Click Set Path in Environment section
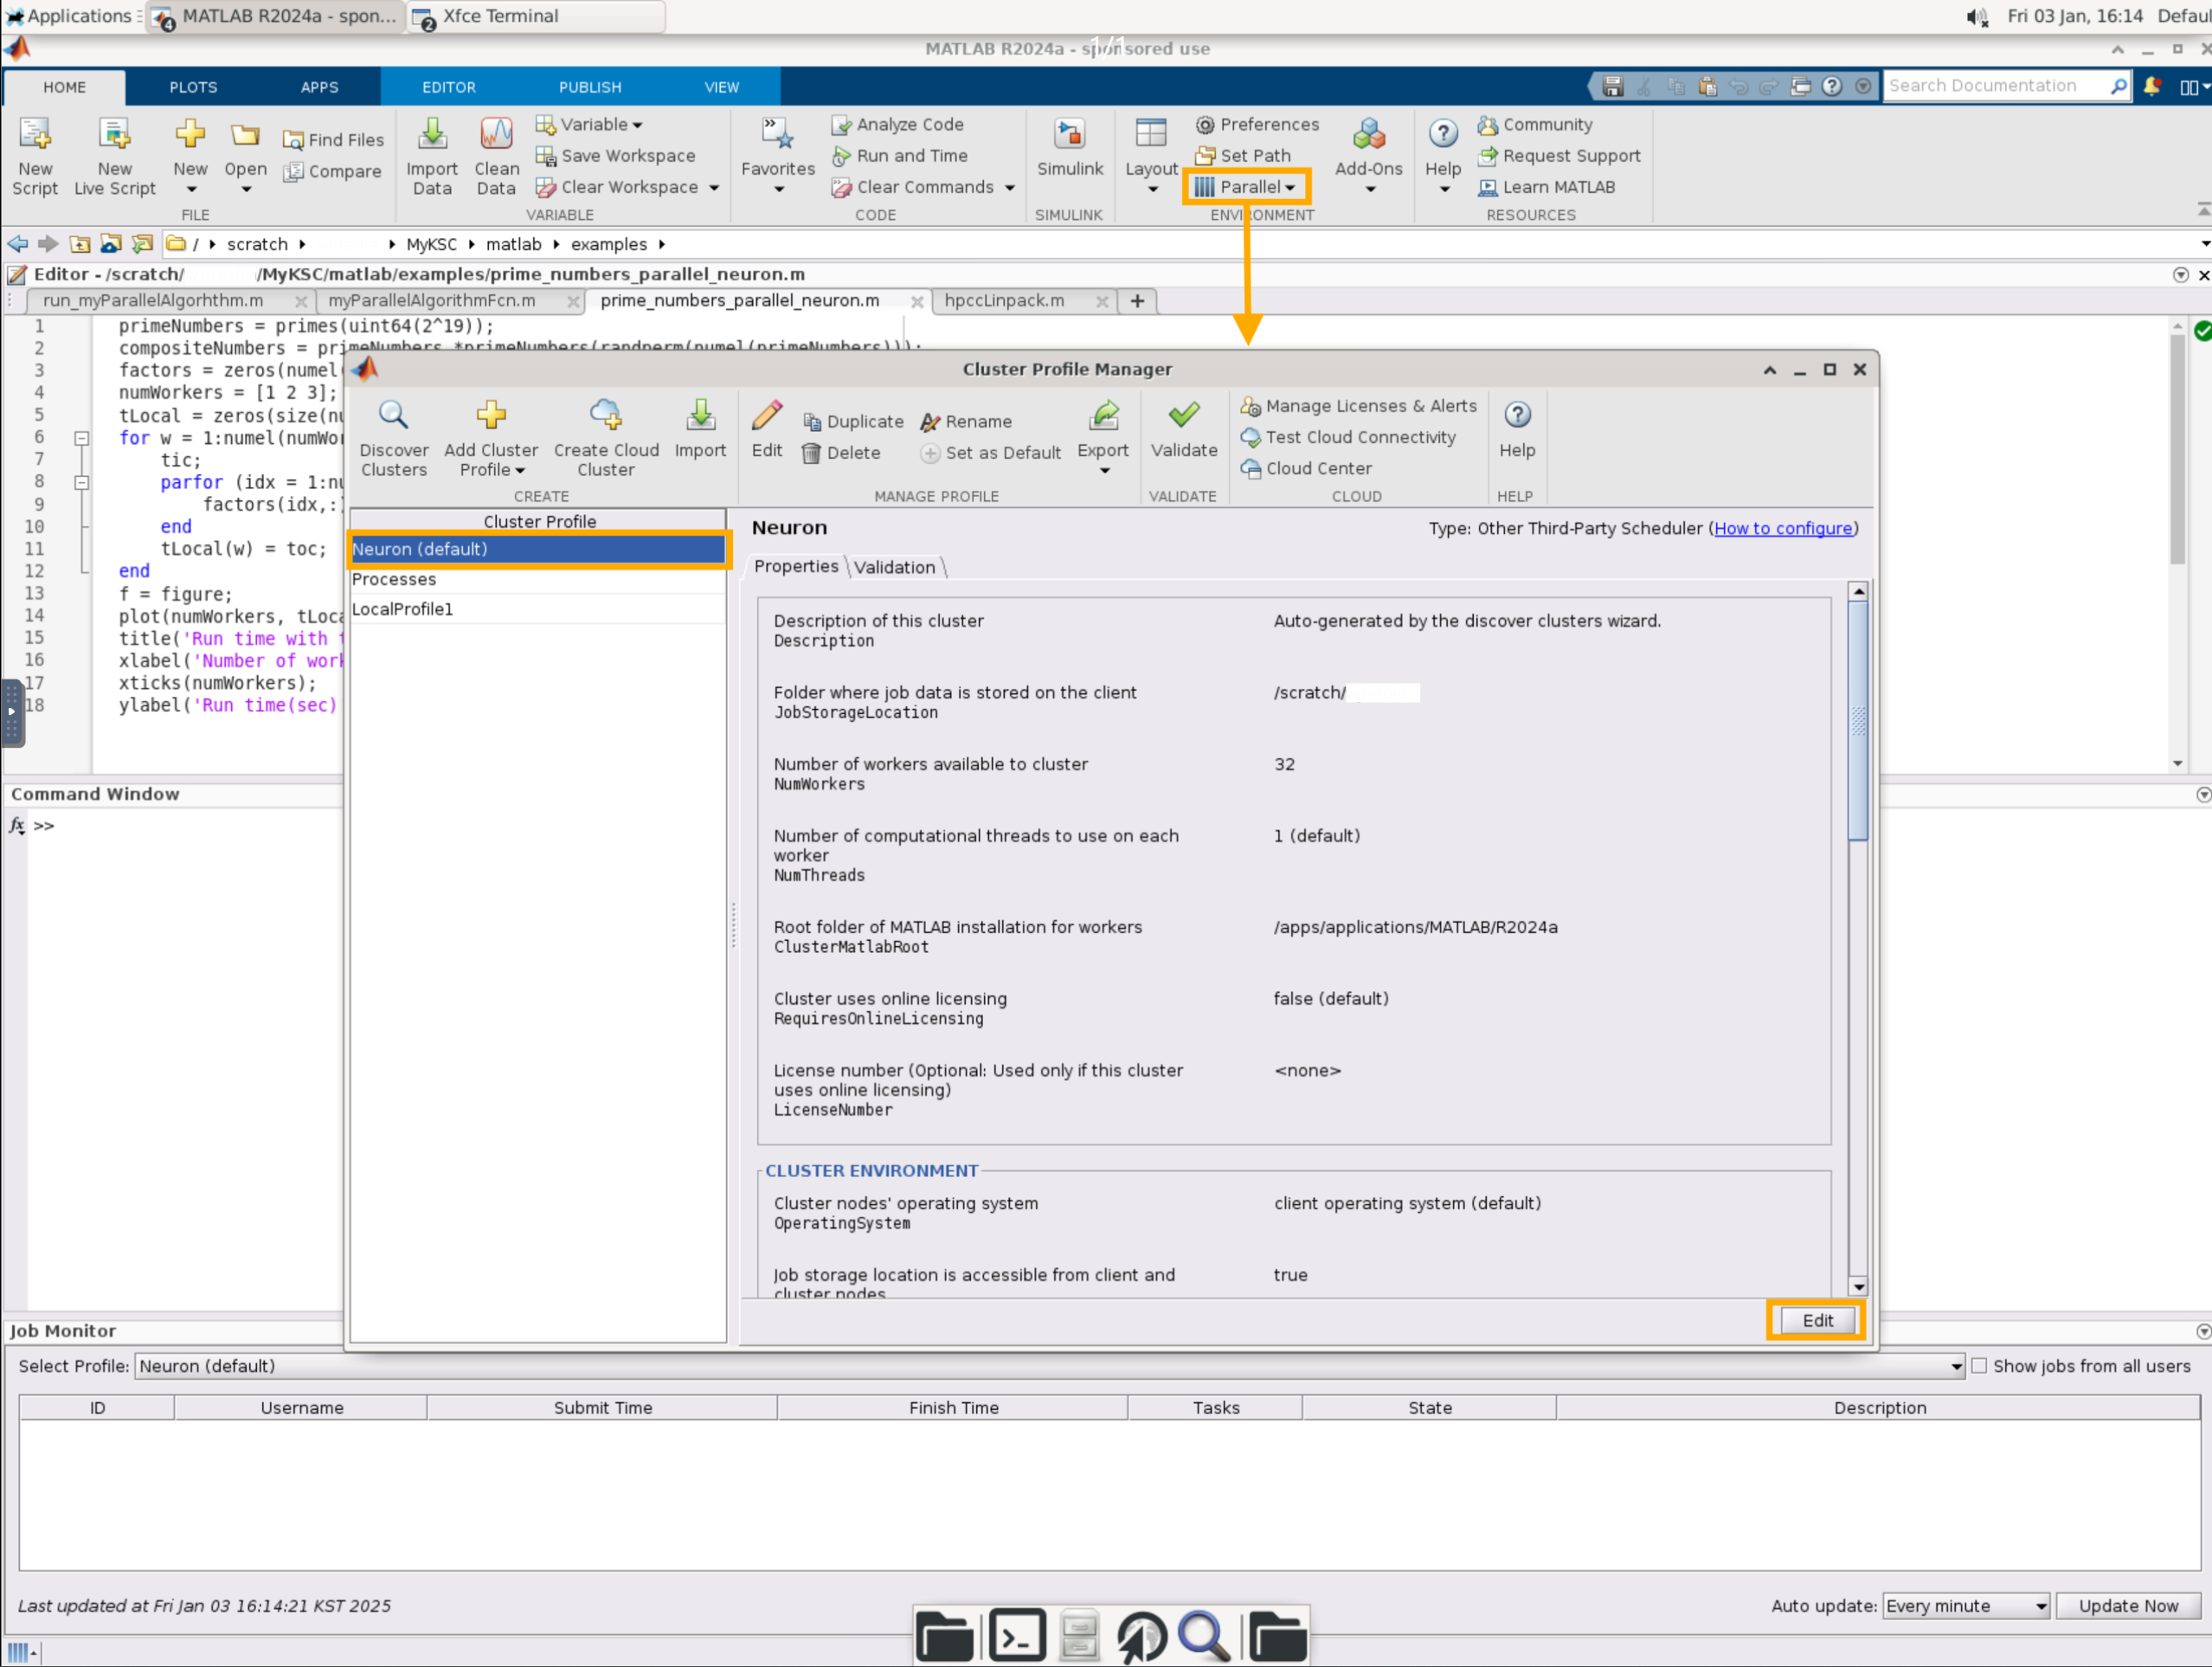This screenshot has height=1667, width=2212. 1243,156
